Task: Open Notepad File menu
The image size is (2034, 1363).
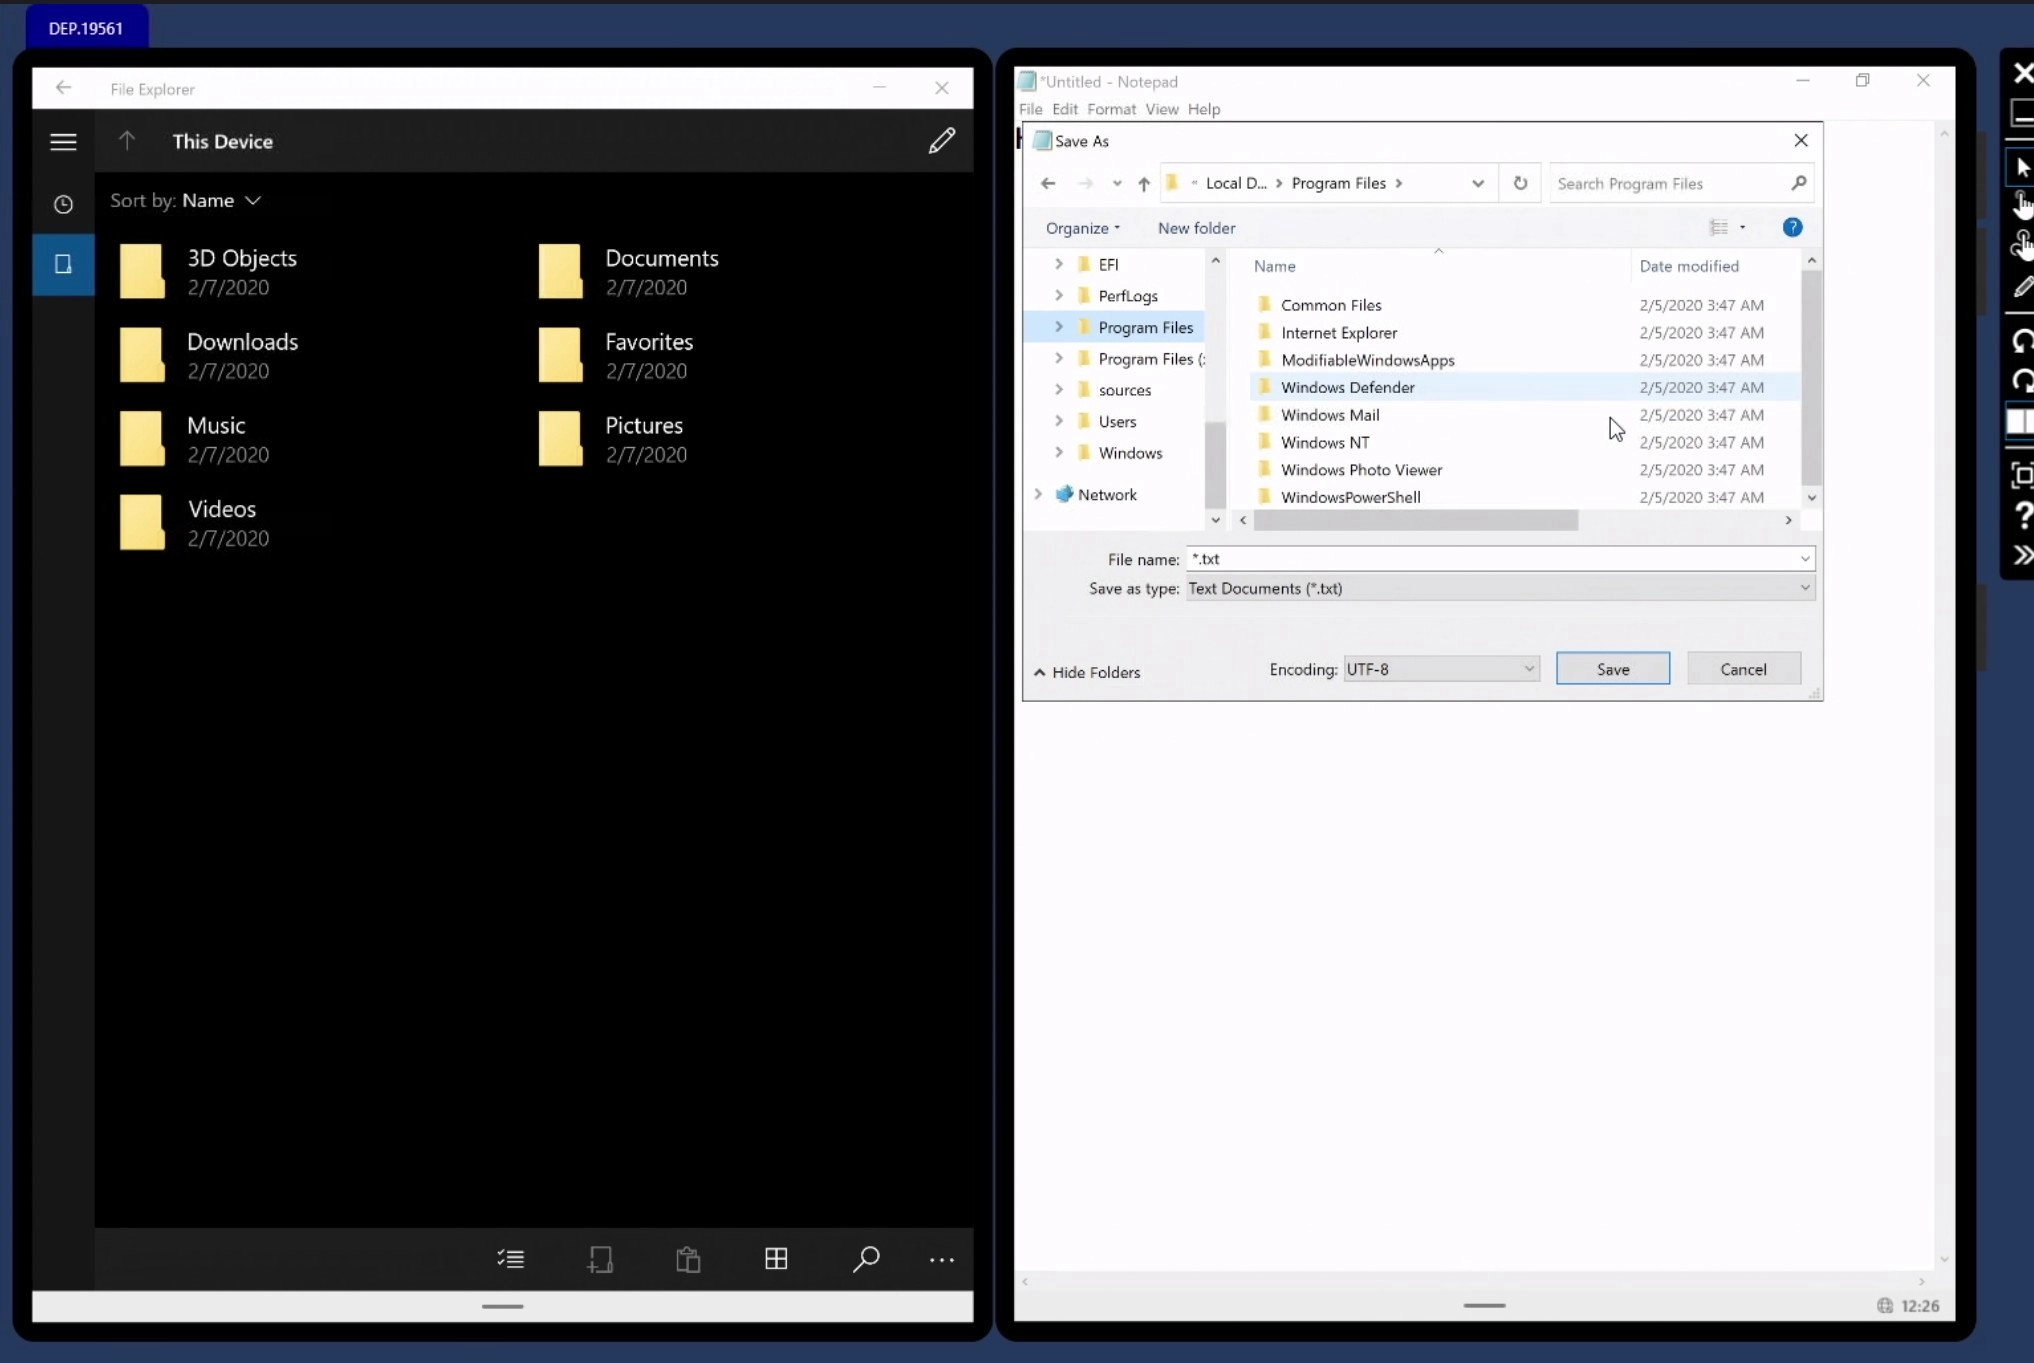Action: [x=1030, y=109]
